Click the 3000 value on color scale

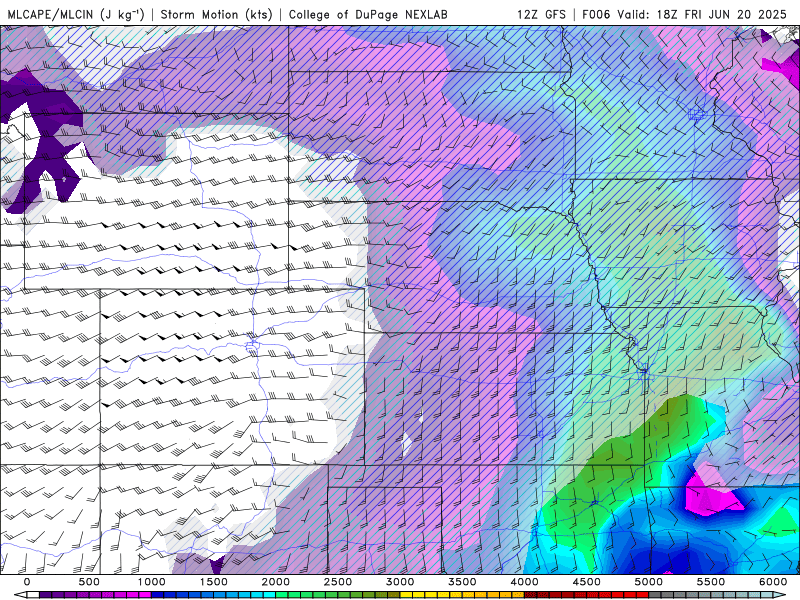click(x=401, y=582)
